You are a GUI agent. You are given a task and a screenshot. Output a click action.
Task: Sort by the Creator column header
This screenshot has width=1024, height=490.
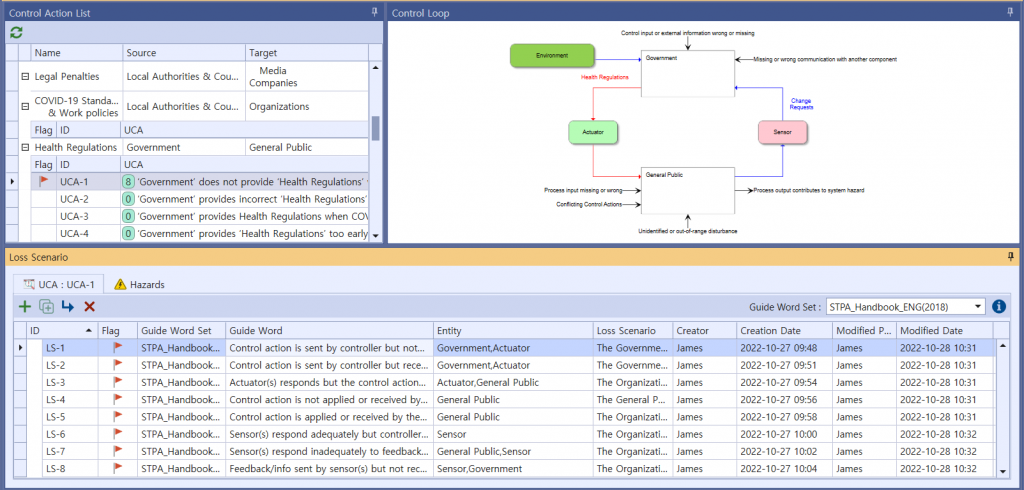(x=705, y=331)
